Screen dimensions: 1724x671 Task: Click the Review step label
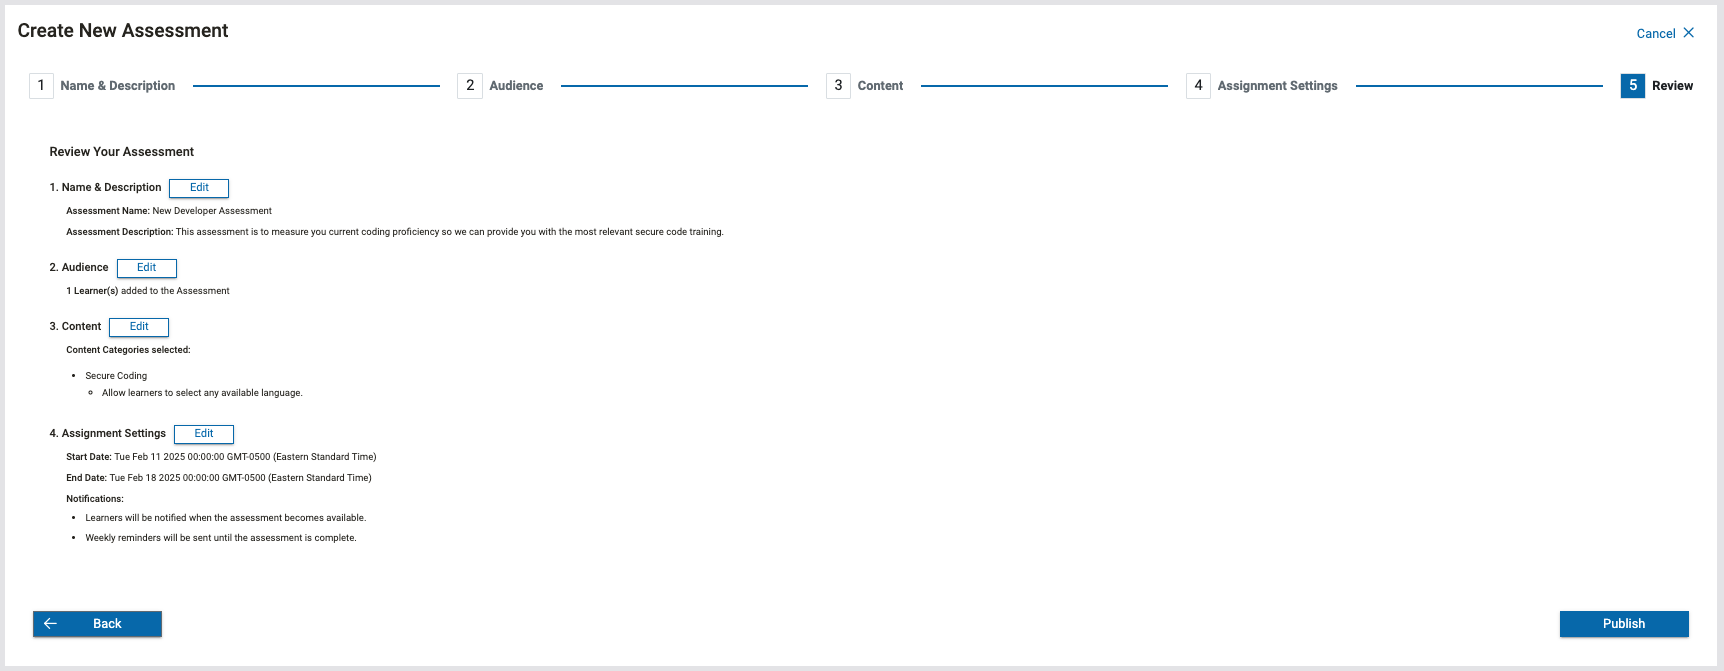[1672, 86]
